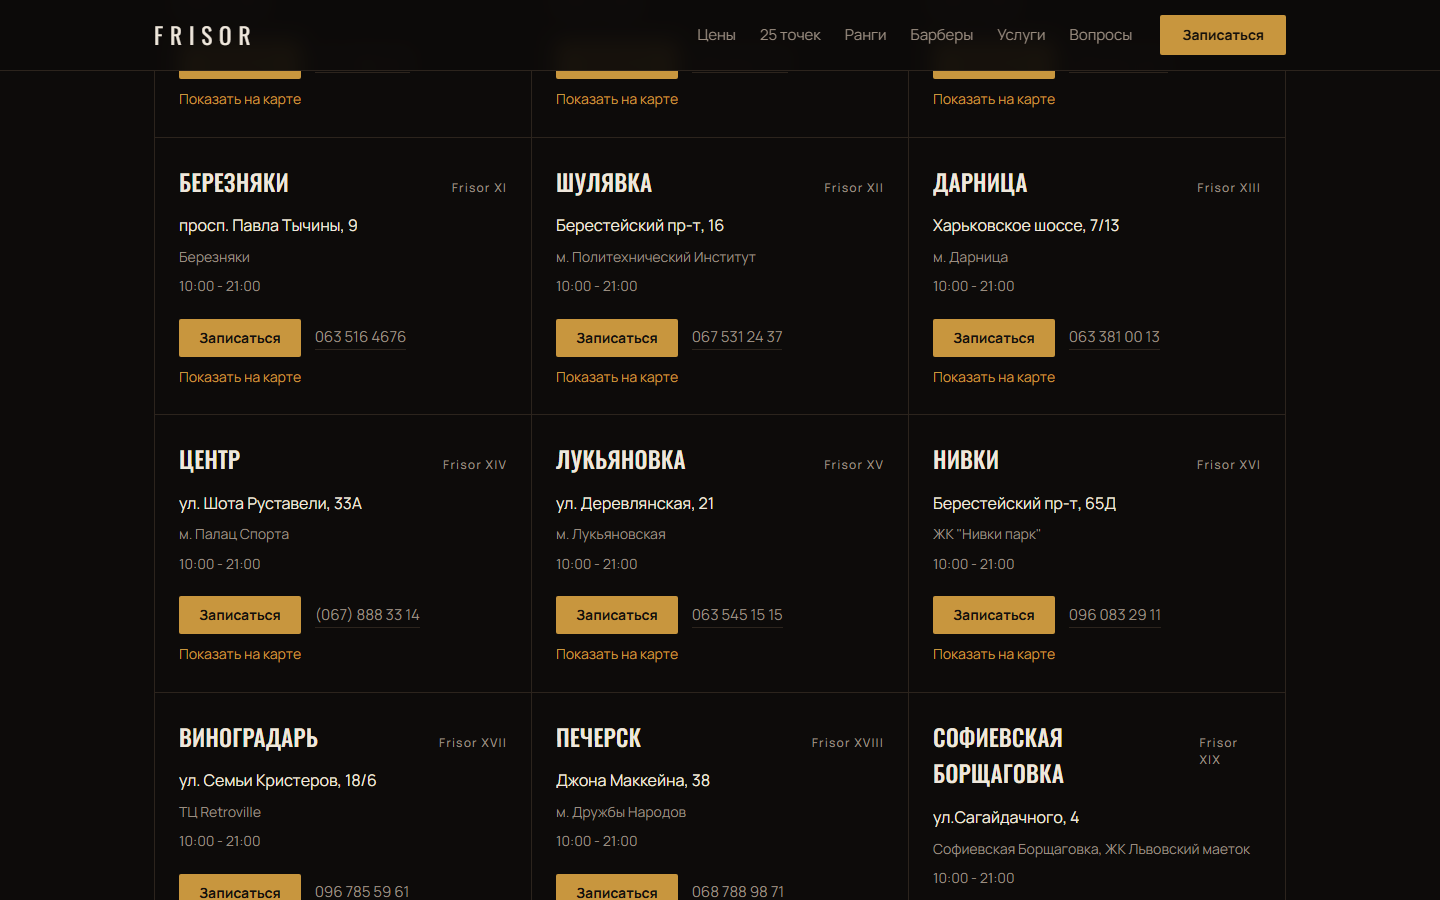Call Нивки at 096 083 29 11
Image resolution: width=1440 pixels, height=900 pixels.
click(x=1115, y=615)
